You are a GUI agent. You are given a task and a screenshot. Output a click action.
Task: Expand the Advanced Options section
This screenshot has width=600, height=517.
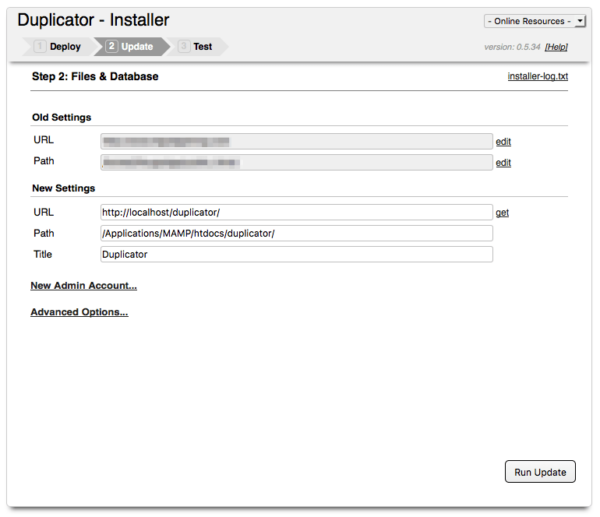[x=79, y=312]
